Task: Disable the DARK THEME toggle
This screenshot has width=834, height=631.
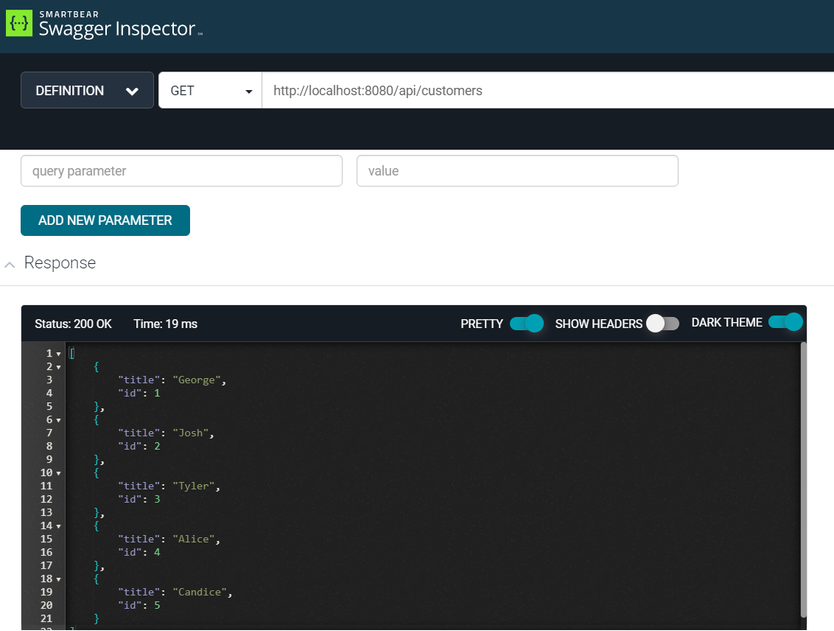Action: tap(785, 322)
